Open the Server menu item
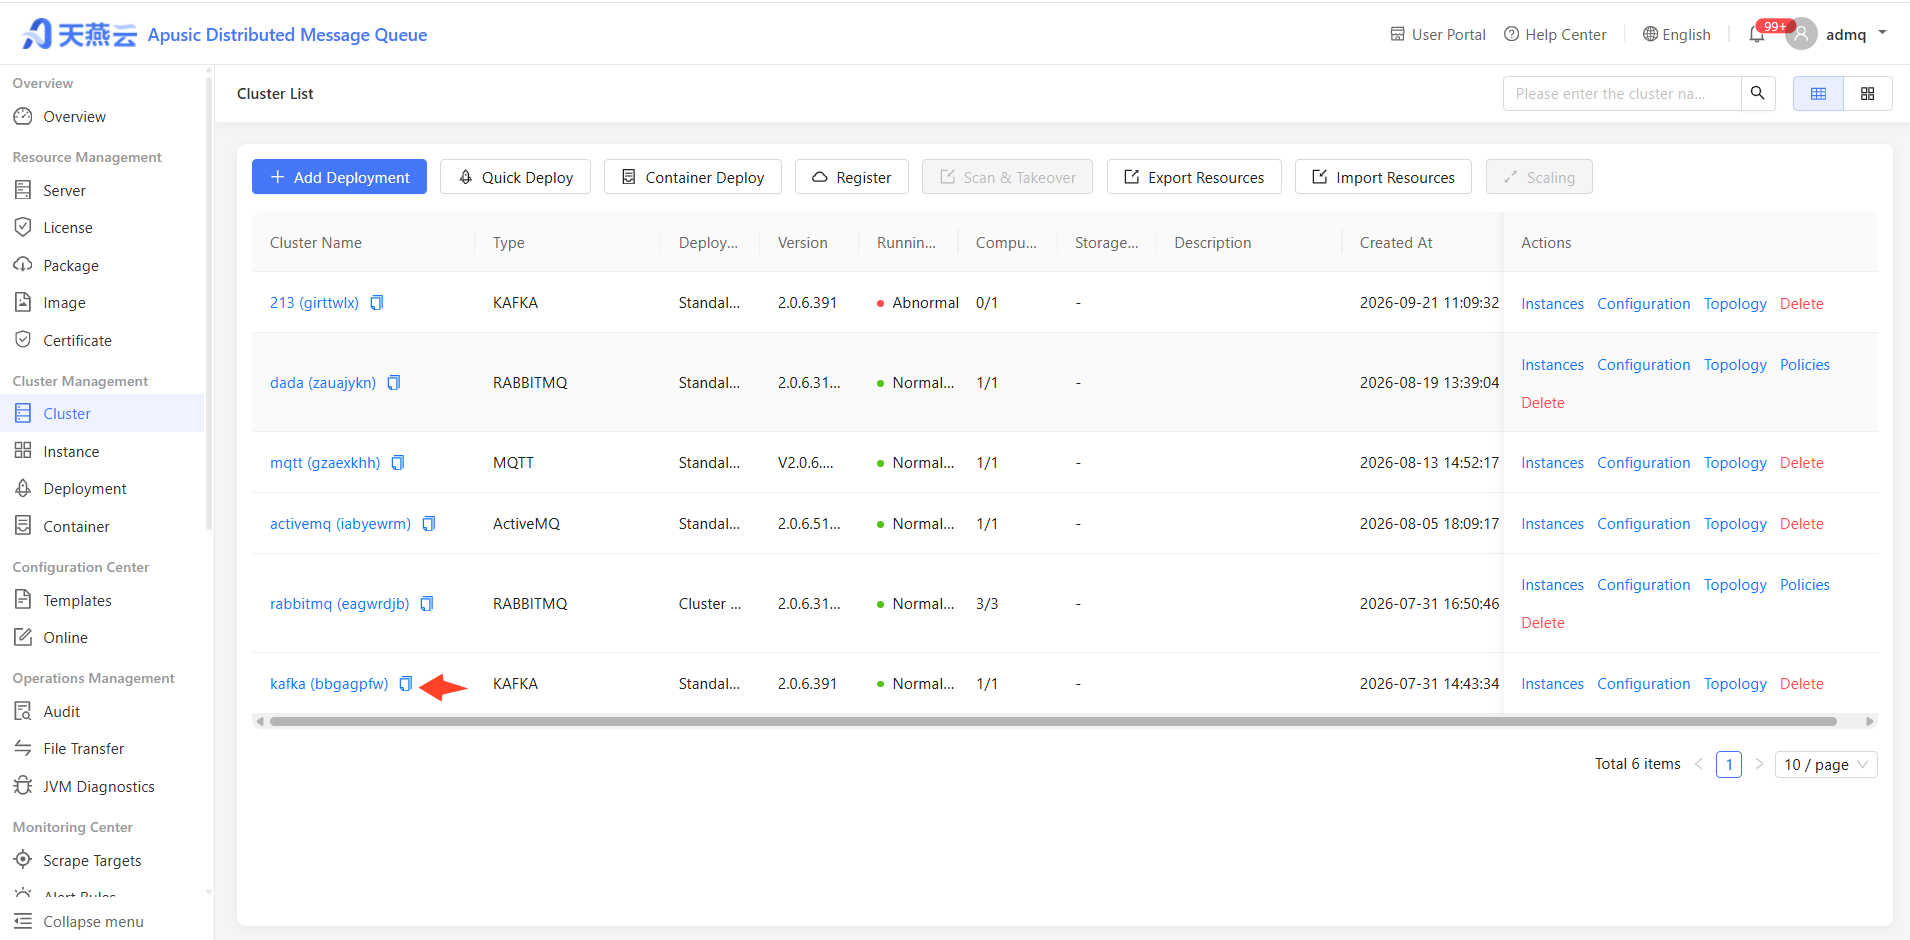 pyautogui.click(x=102, y=190)
